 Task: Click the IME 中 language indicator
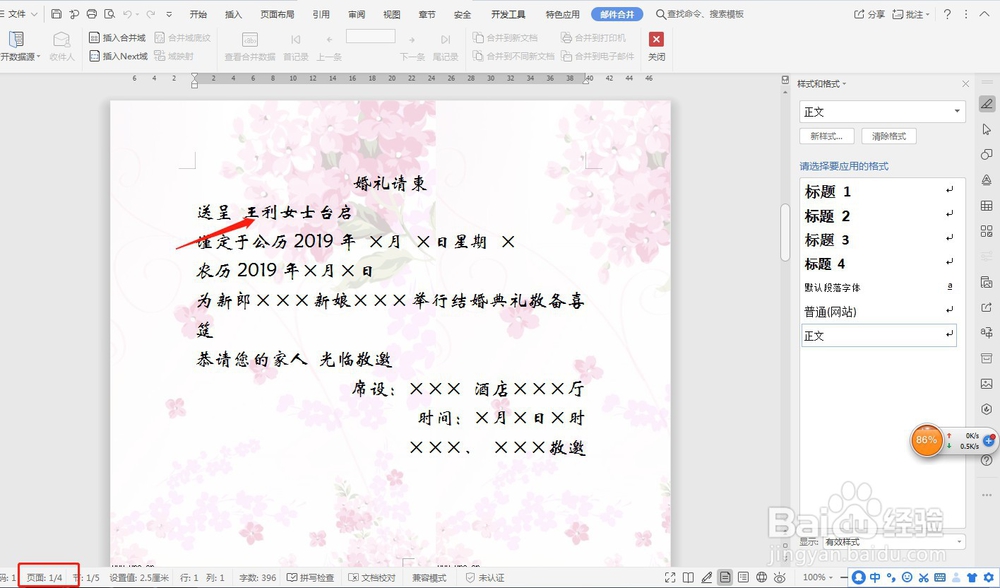(x=875, y=577)
